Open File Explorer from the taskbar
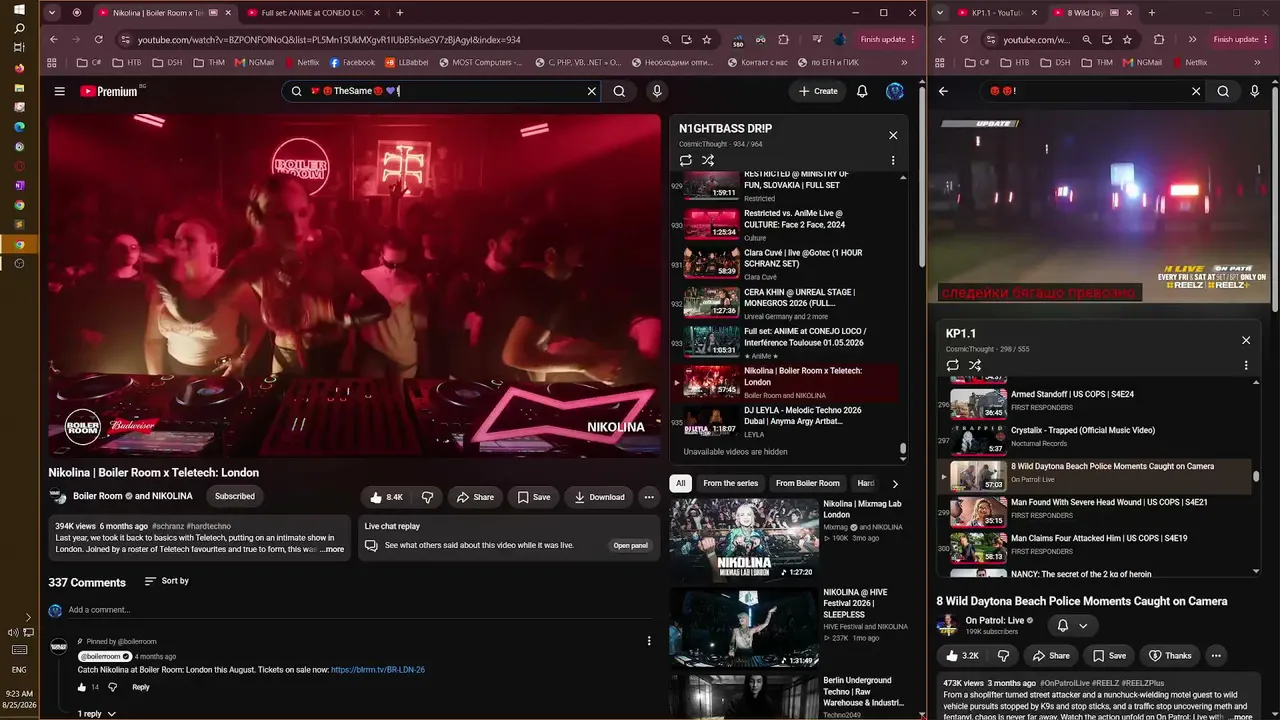Viewport: 1280px width, 720px height. (x=19, y=88)
